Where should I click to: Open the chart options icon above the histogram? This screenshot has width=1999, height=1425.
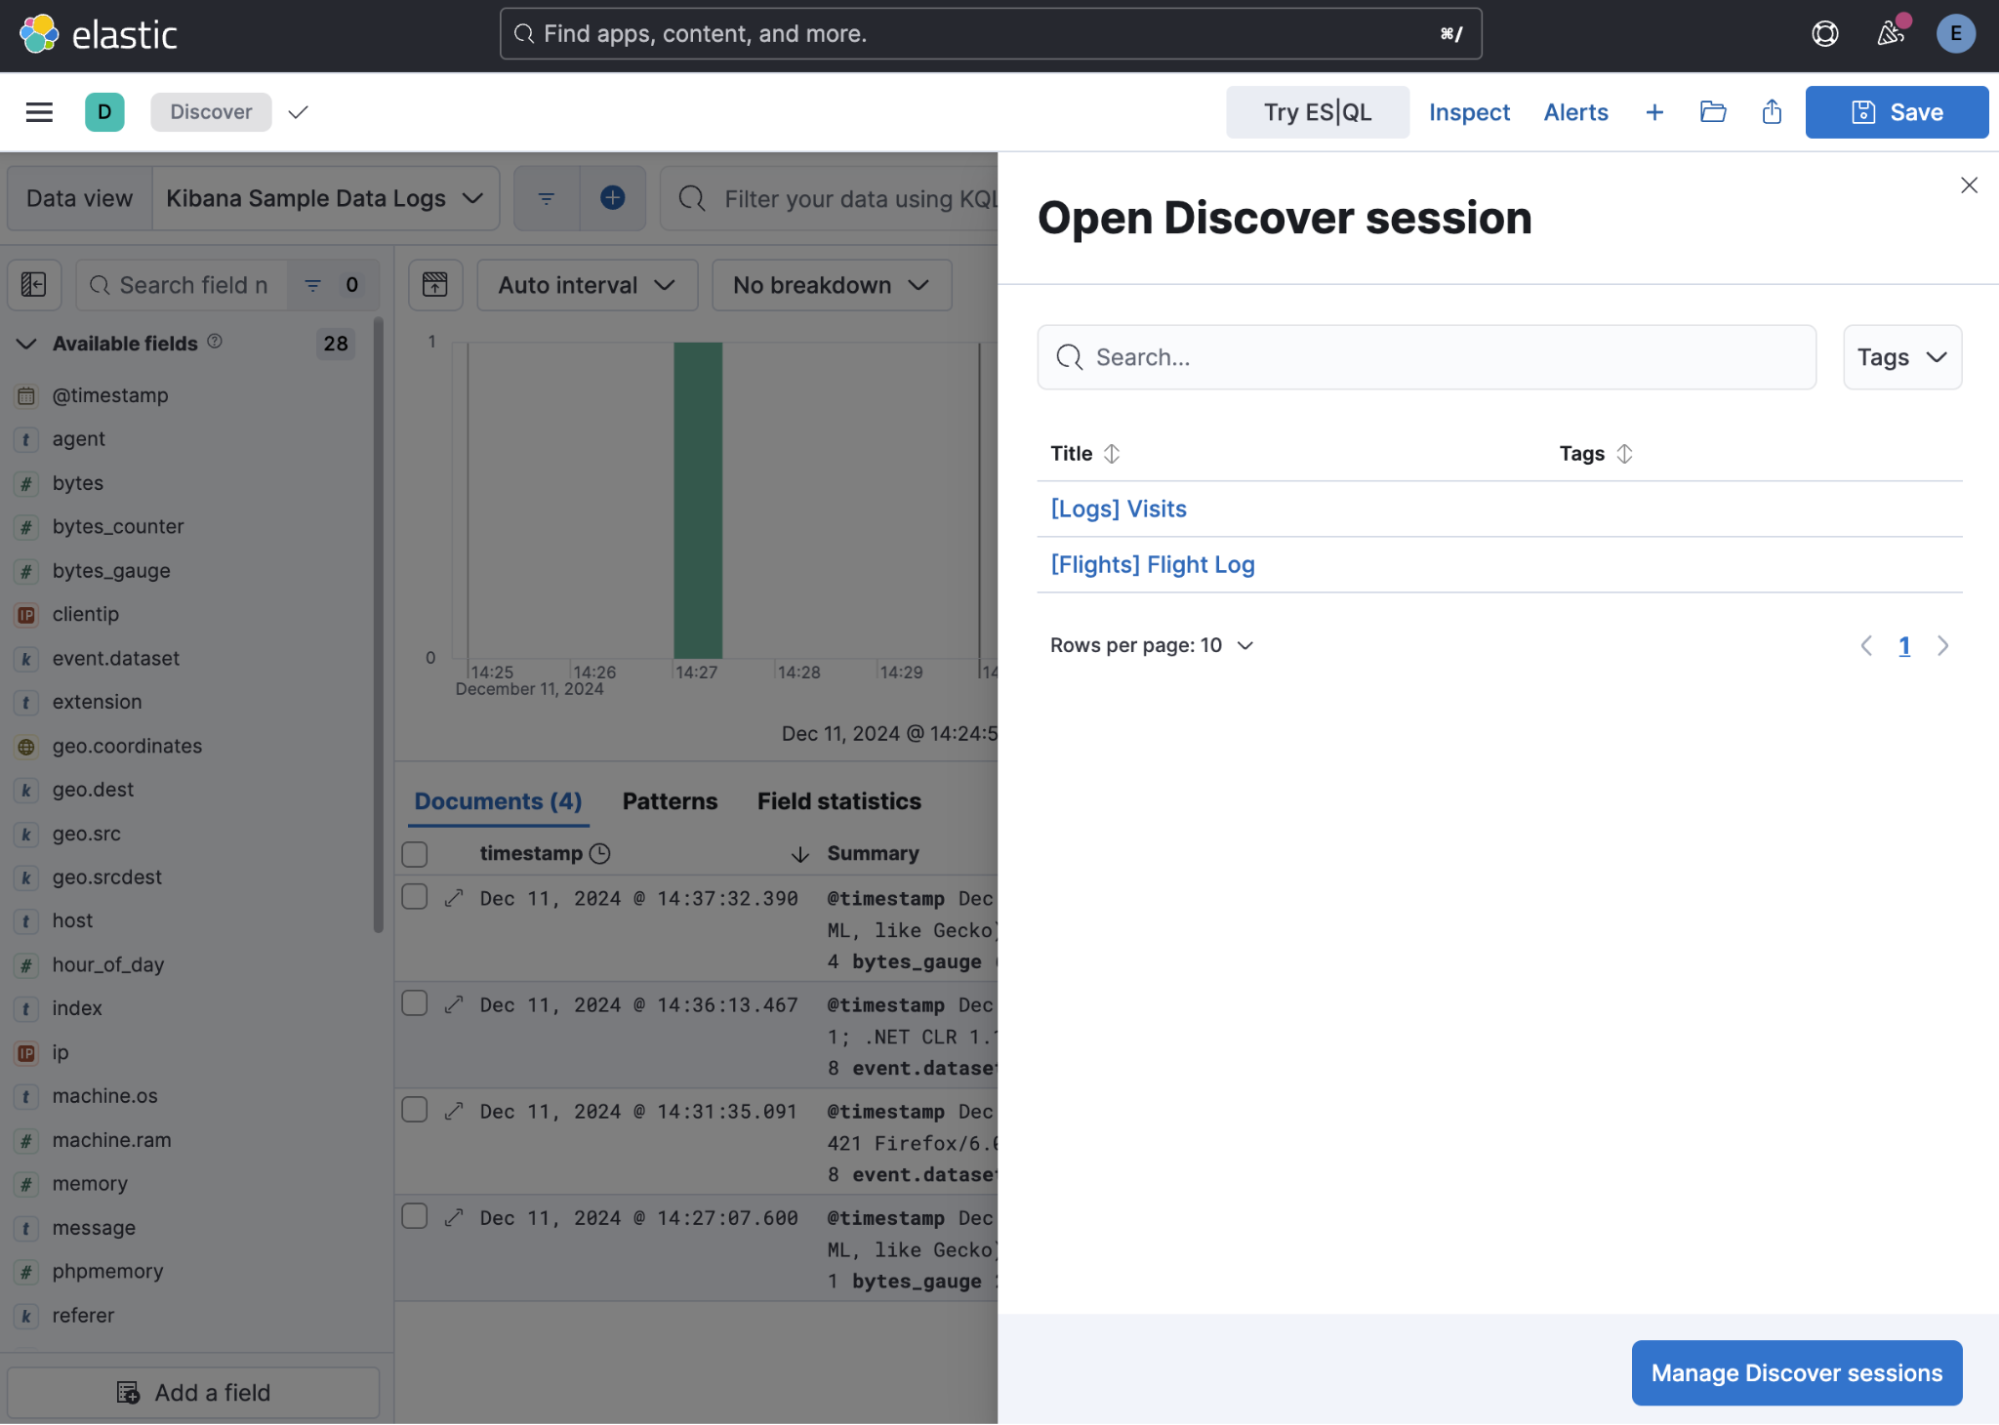click(435, 284)
